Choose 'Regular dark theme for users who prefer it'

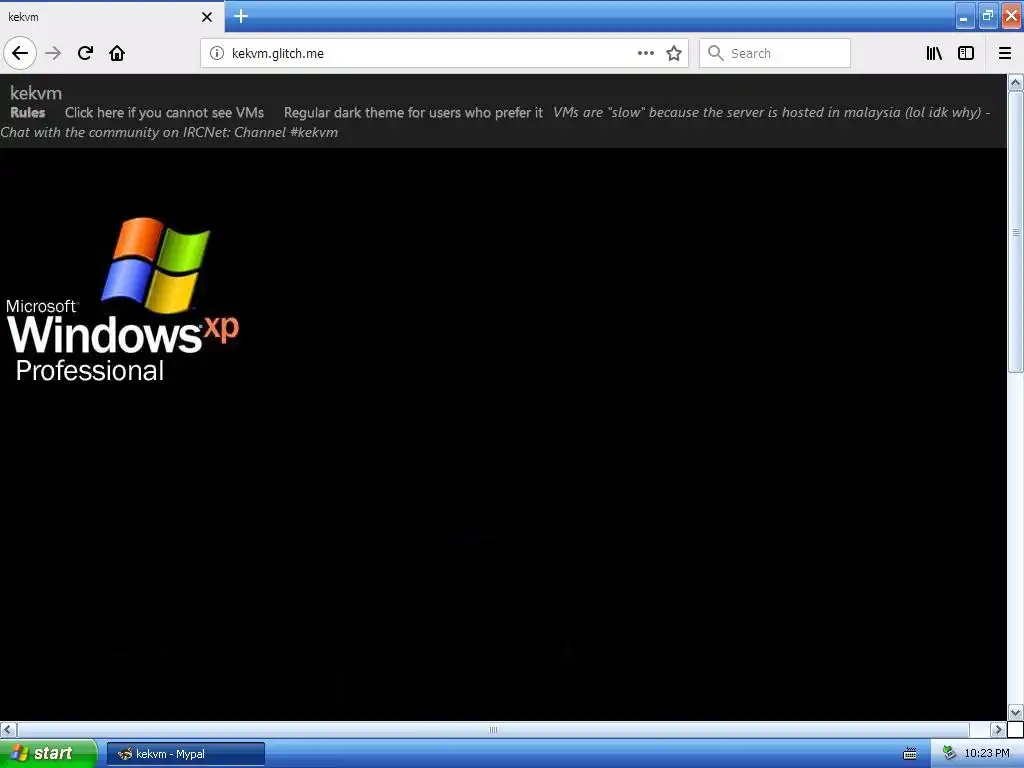413,112
